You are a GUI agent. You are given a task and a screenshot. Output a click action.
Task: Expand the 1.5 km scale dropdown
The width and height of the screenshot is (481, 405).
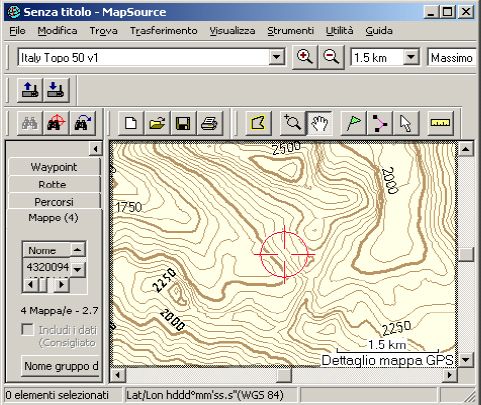411,57
